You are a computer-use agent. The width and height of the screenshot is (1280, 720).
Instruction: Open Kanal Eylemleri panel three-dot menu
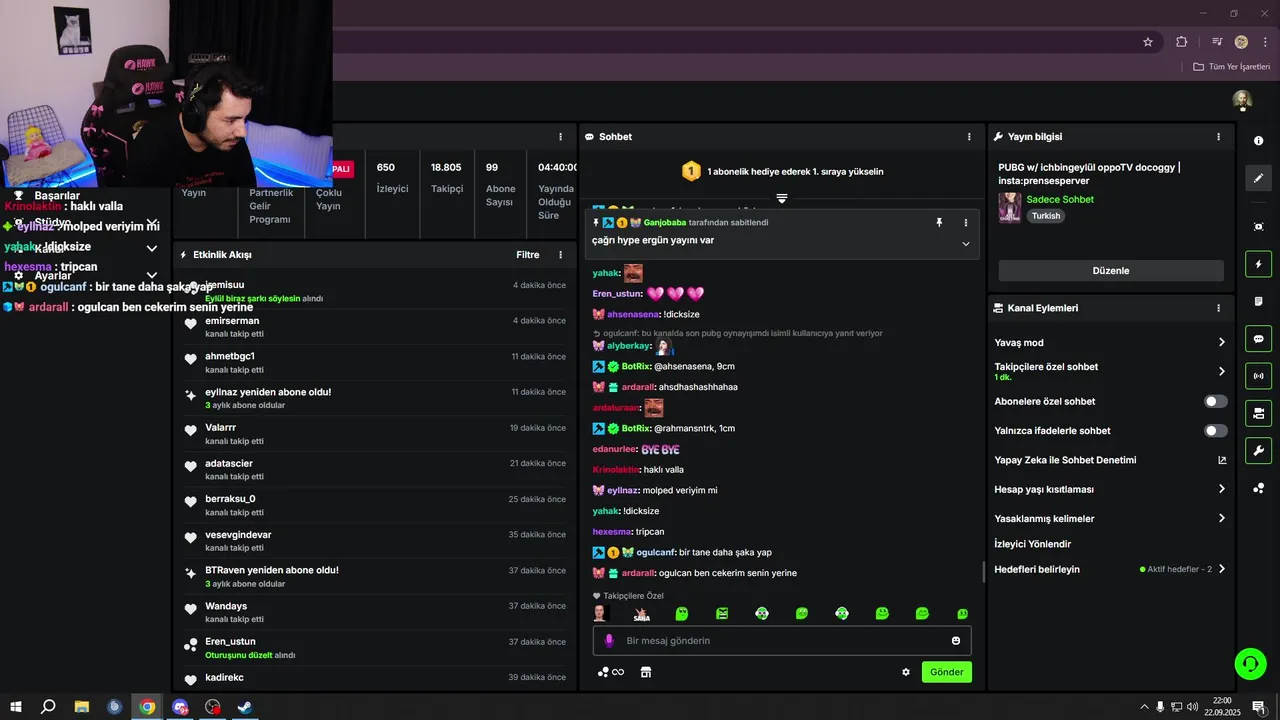(1218, 308)
